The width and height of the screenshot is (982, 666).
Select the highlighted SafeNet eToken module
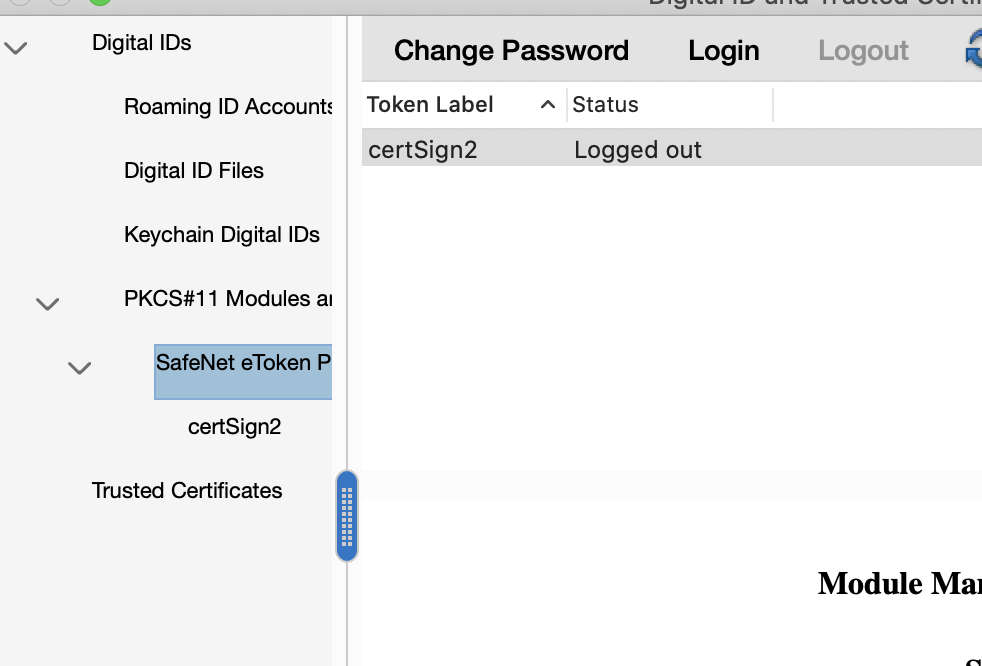pos(242,363)
